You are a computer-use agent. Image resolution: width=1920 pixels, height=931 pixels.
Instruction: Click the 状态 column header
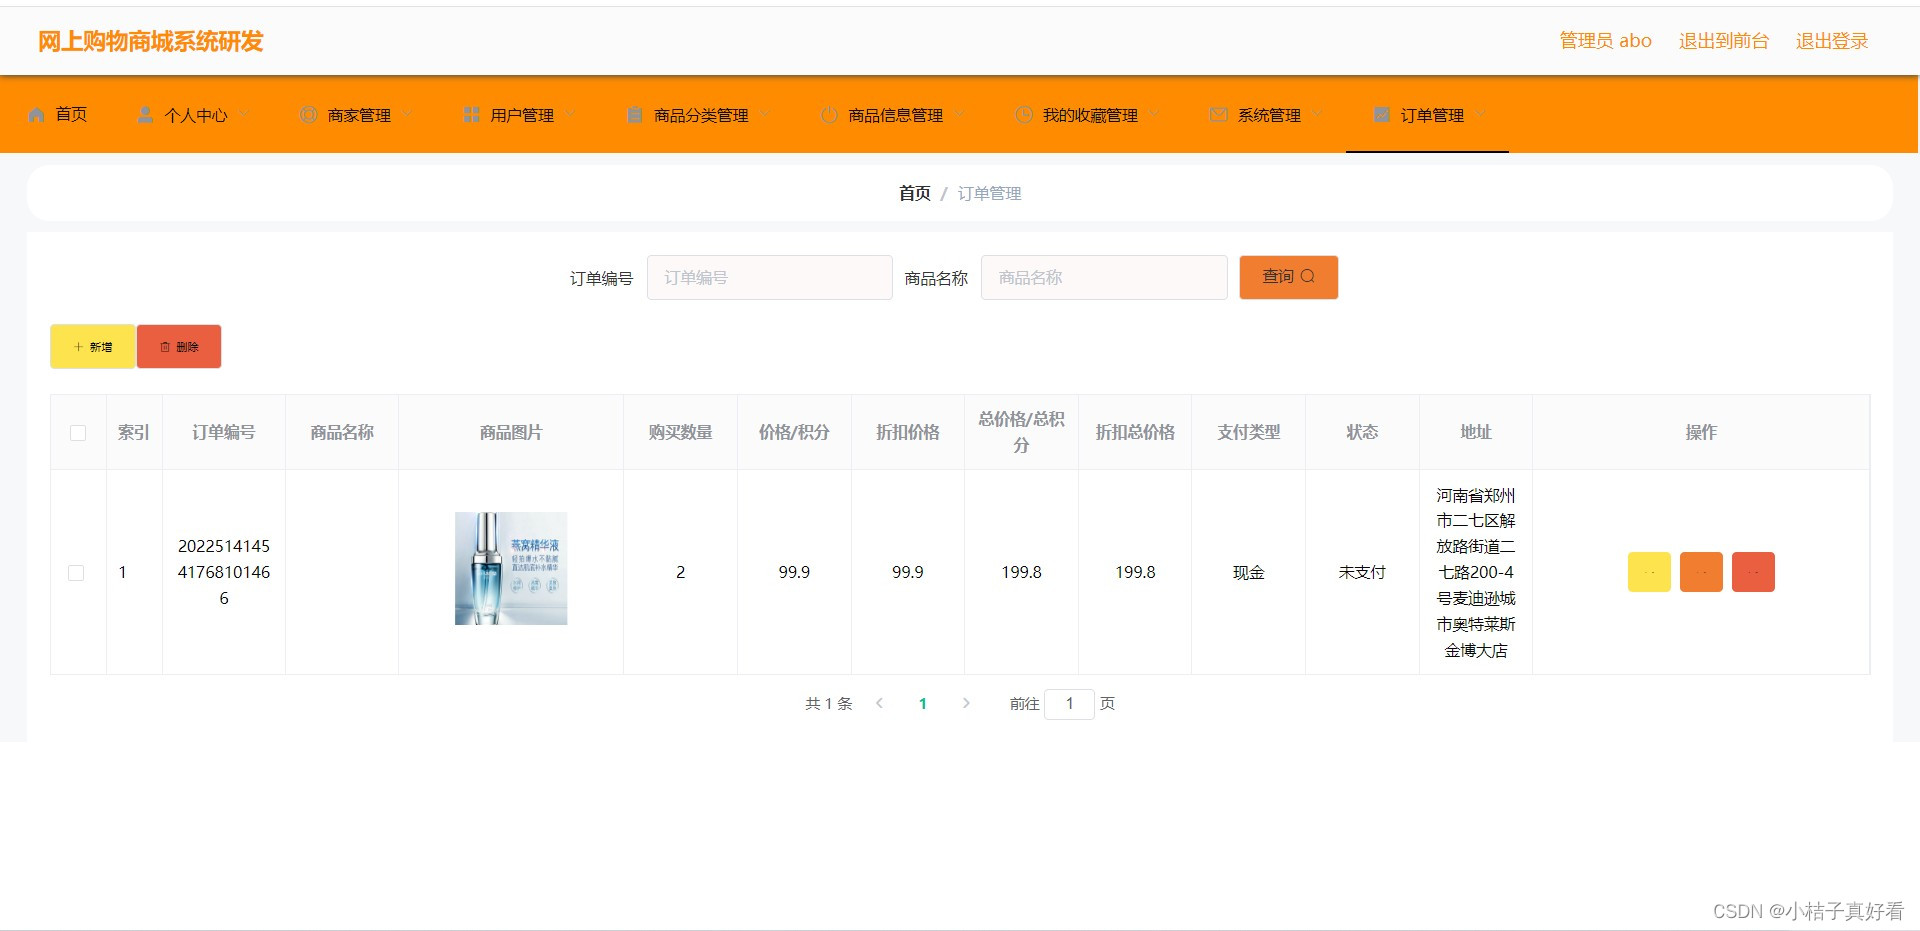click(x=1362, y=432)
